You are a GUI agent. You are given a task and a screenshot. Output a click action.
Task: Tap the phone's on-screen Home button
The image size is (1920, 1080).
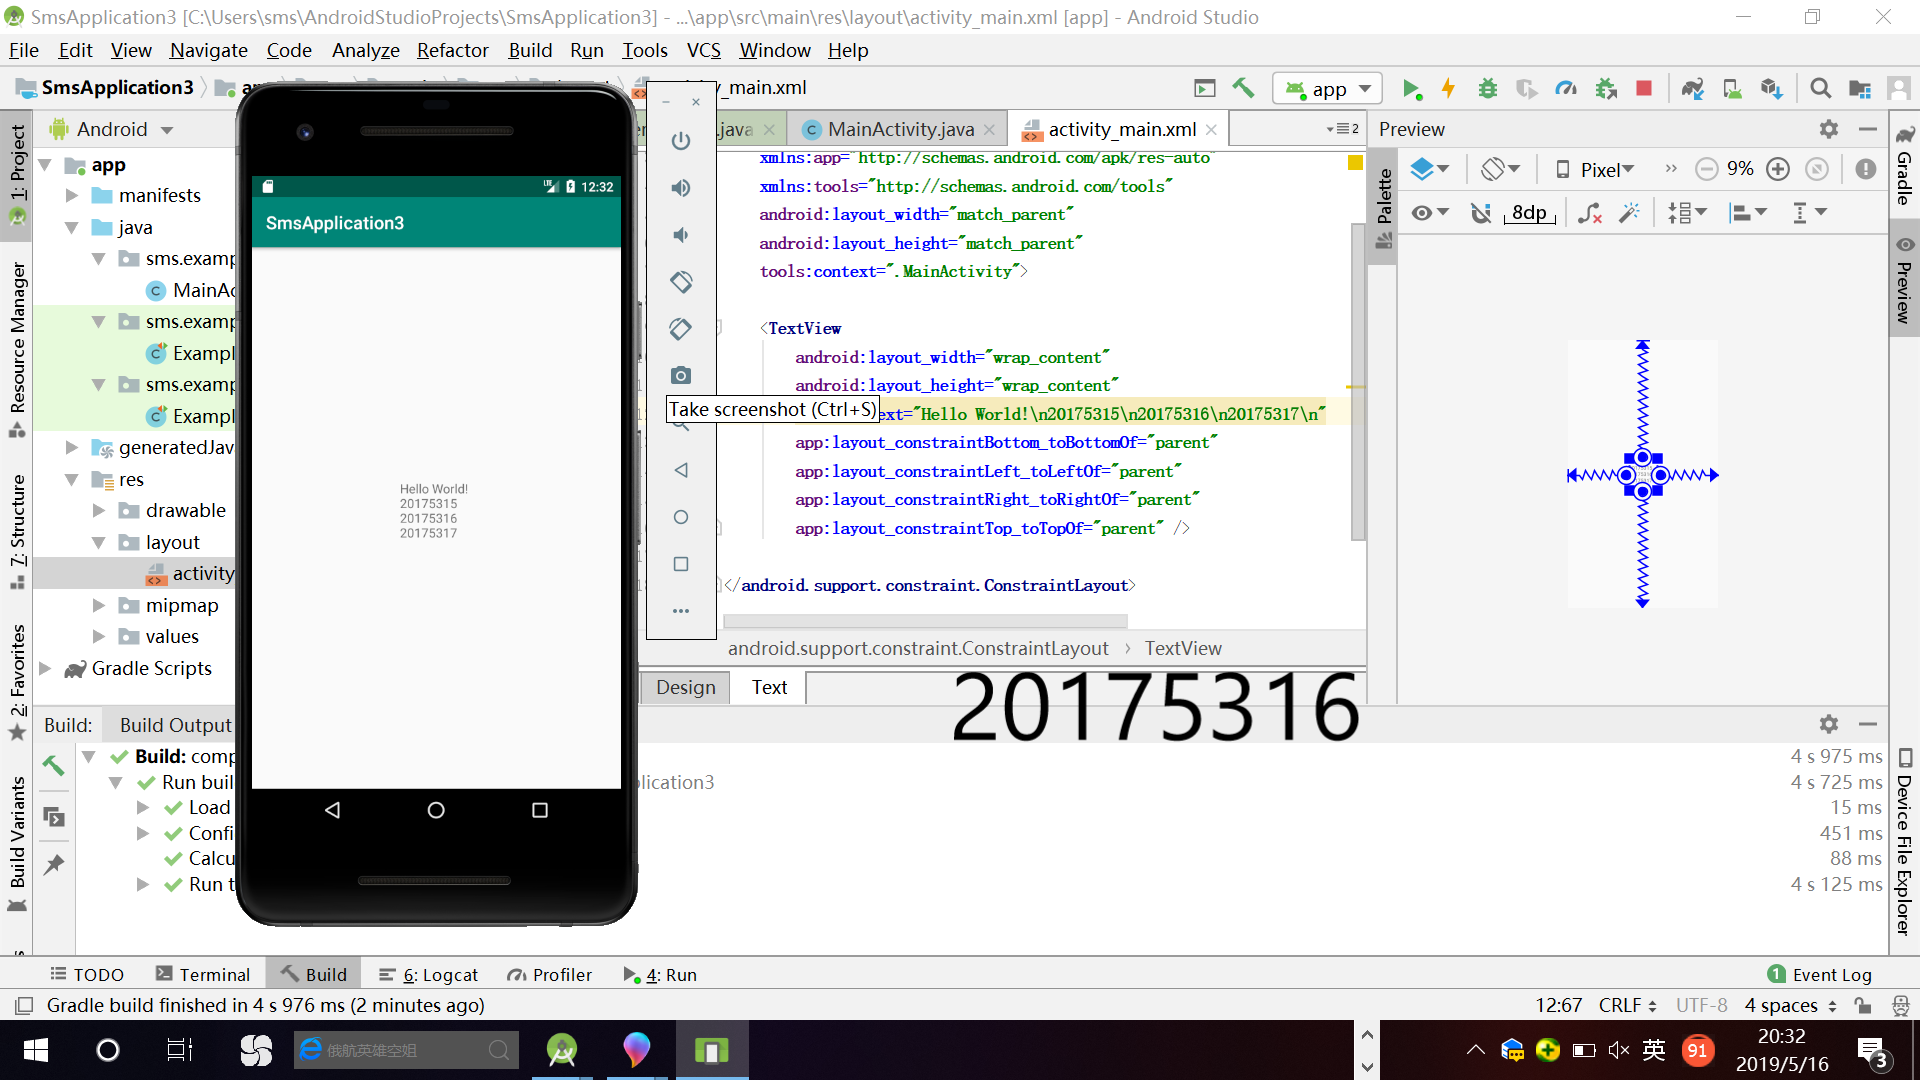(436, 810)
